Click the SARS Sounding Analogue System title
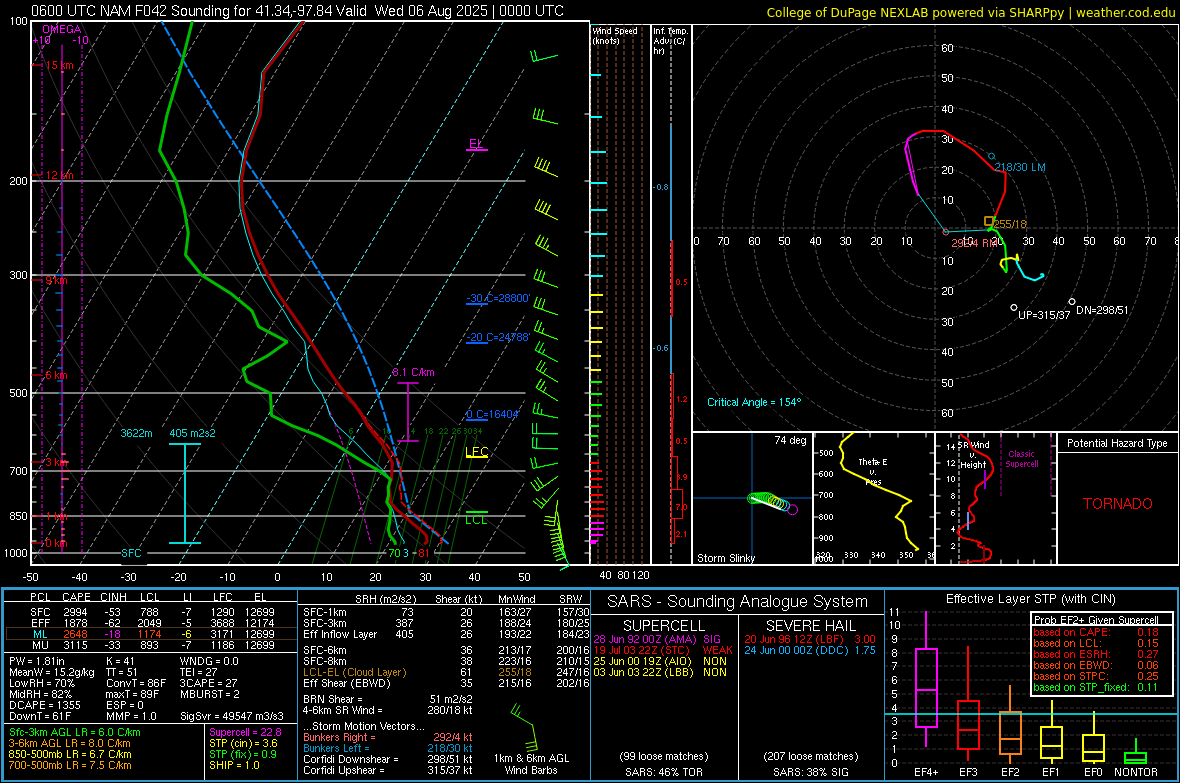The width and height of the screenshot is (1180, 783). (x=738, y=602)
